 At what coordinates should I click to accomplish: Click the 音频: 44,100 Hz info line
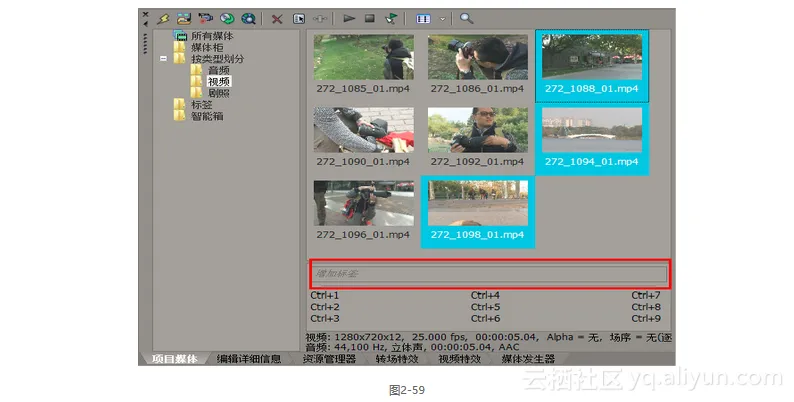pos(412,347)
